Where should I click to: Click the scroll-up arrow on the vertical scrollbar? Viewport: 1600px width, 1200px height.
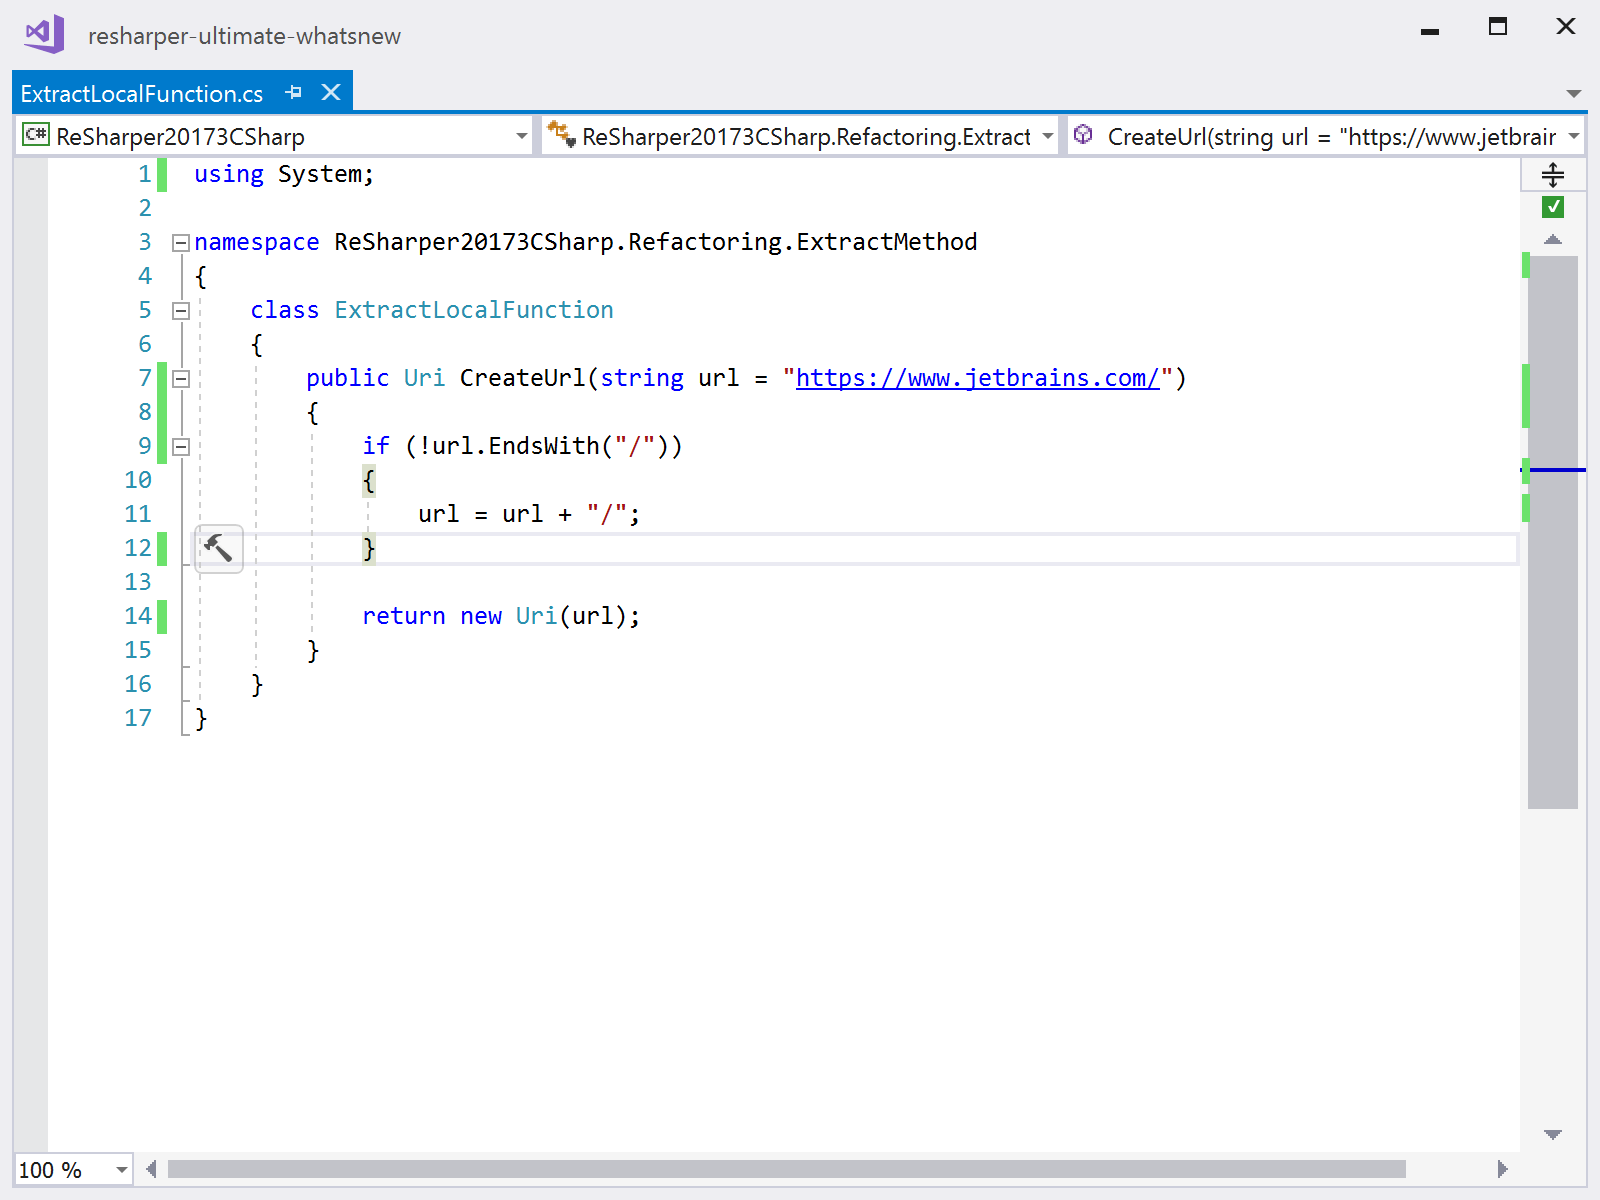1552,239
